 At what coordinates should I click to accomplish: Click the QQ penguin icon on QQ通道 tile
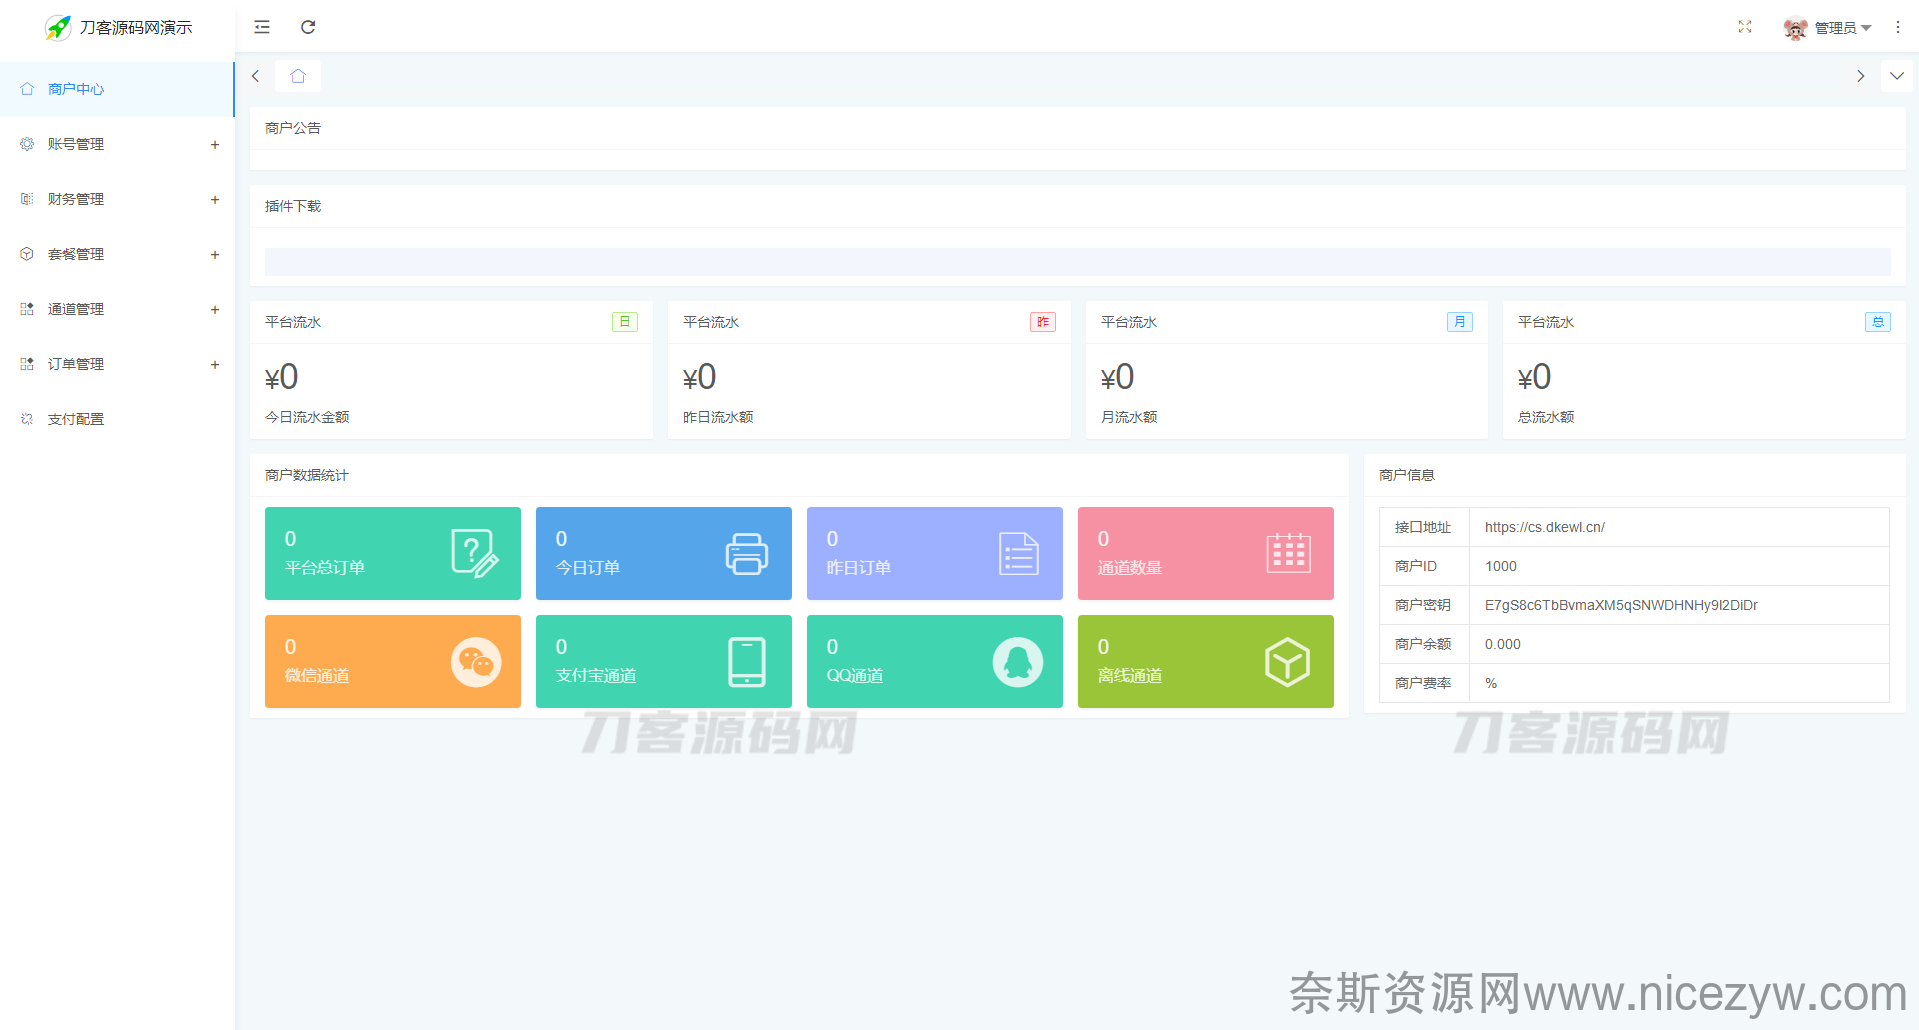point(1018,662)
